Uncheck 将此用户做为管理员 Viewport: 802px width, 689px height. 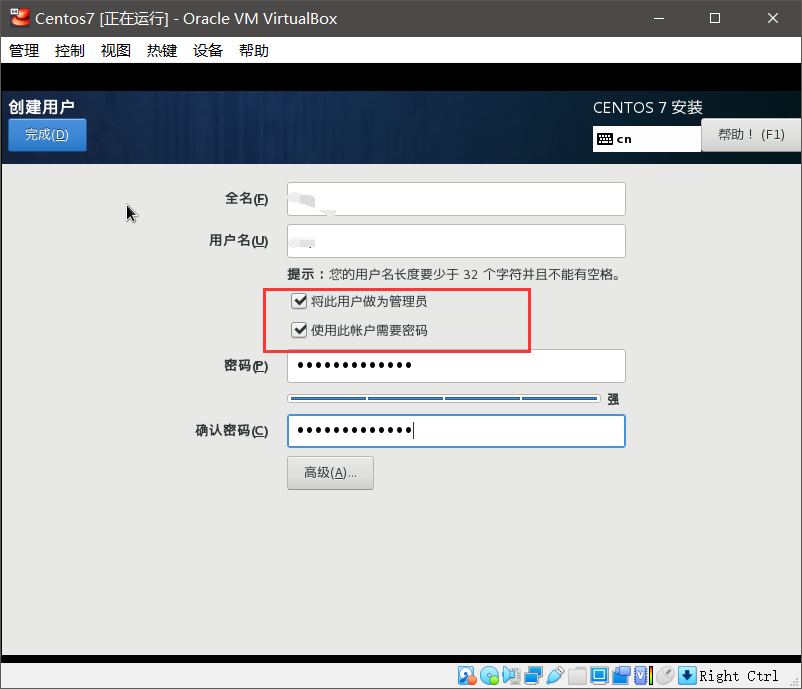[300, 300]
